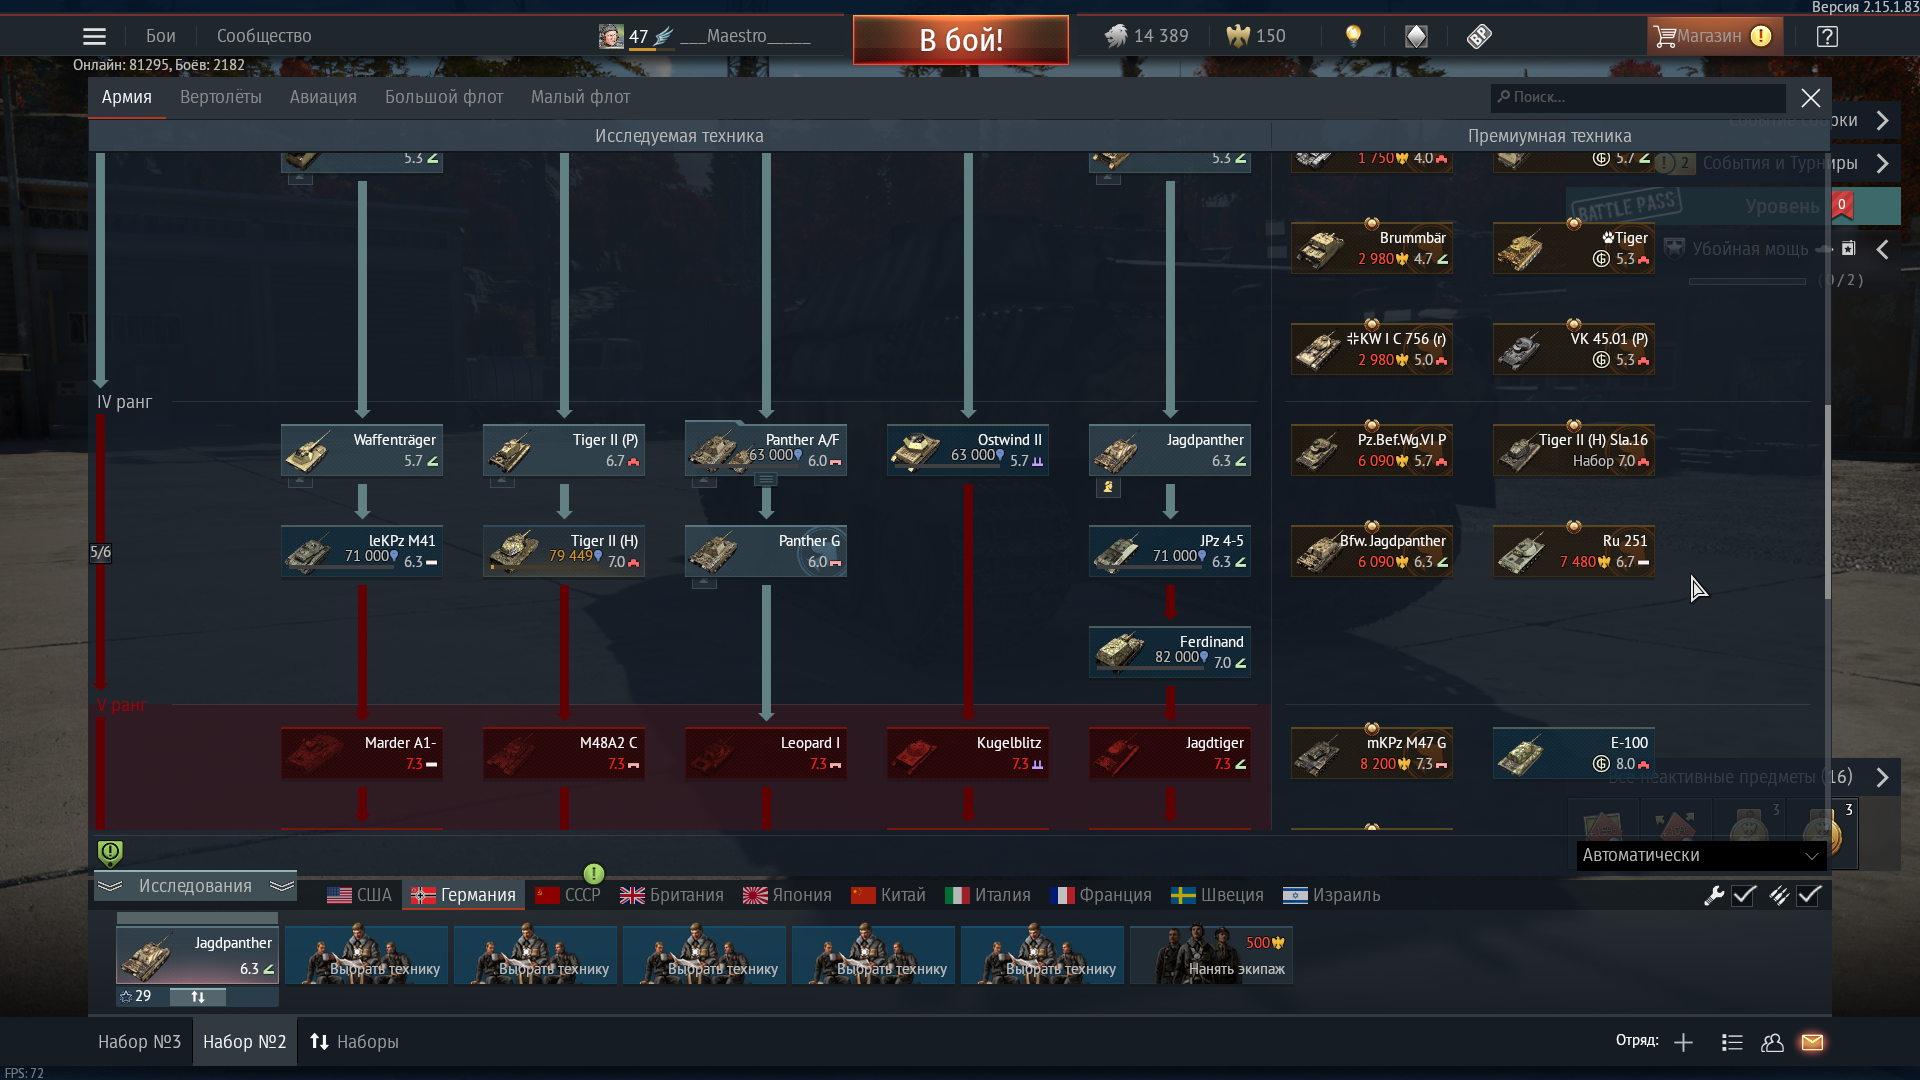Image resolution: width=1920 pixels, height=1080 pixels.
Task: Select the leKPz M41 vehicle card
Action: coord(362,551)
